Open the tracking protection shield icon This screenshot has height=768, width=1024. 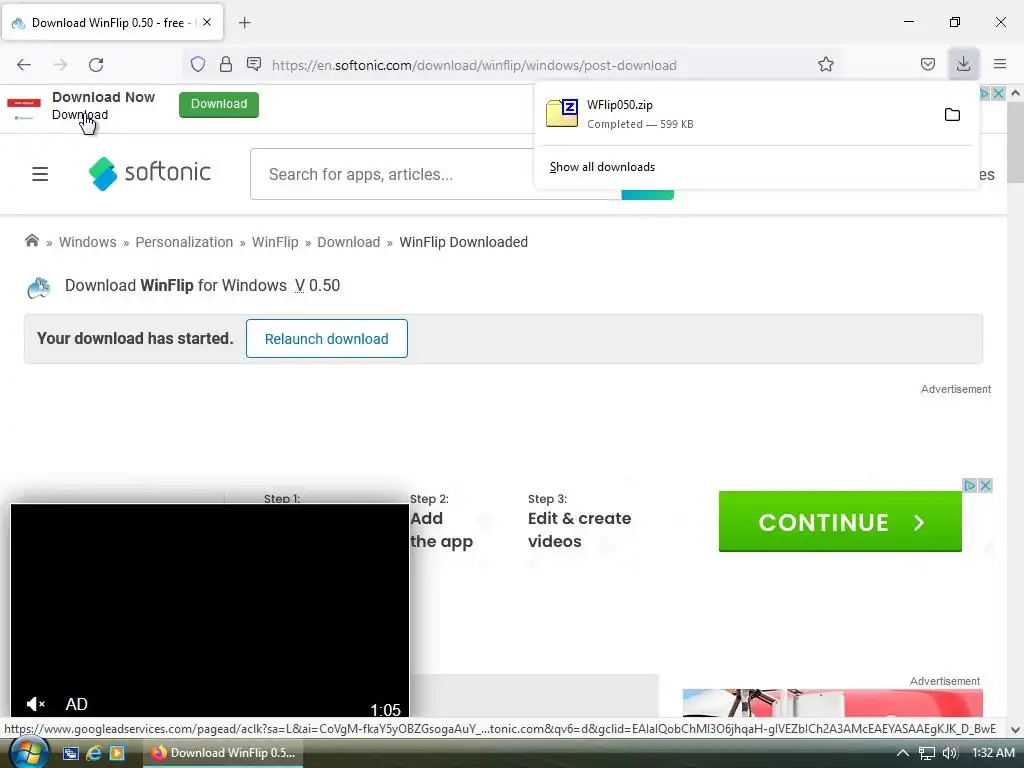coord(198,64)
